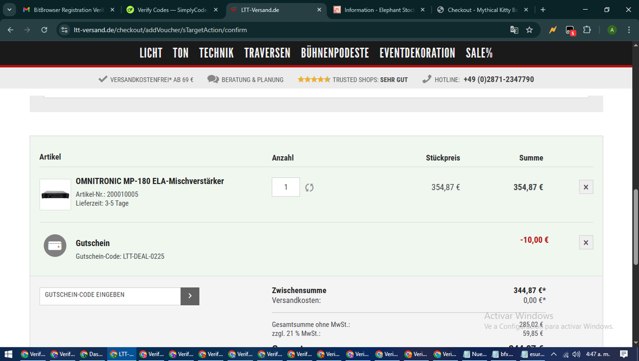Remove the Gutschein voucher
The image size is (639, 361).
coord(586,242)
